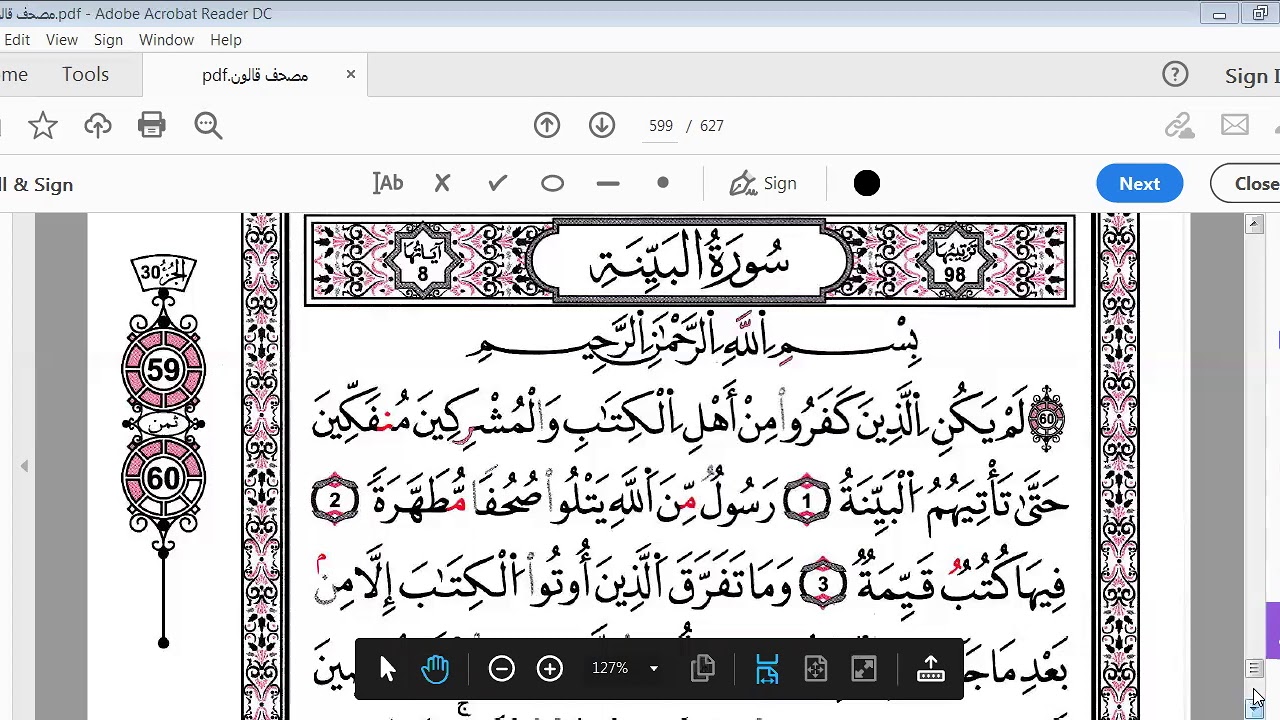Image resolution: width=1280 pixels, height=720 pixels.
Task: Share link icon in the toolbar
Action: click(x=1180, y=125)
